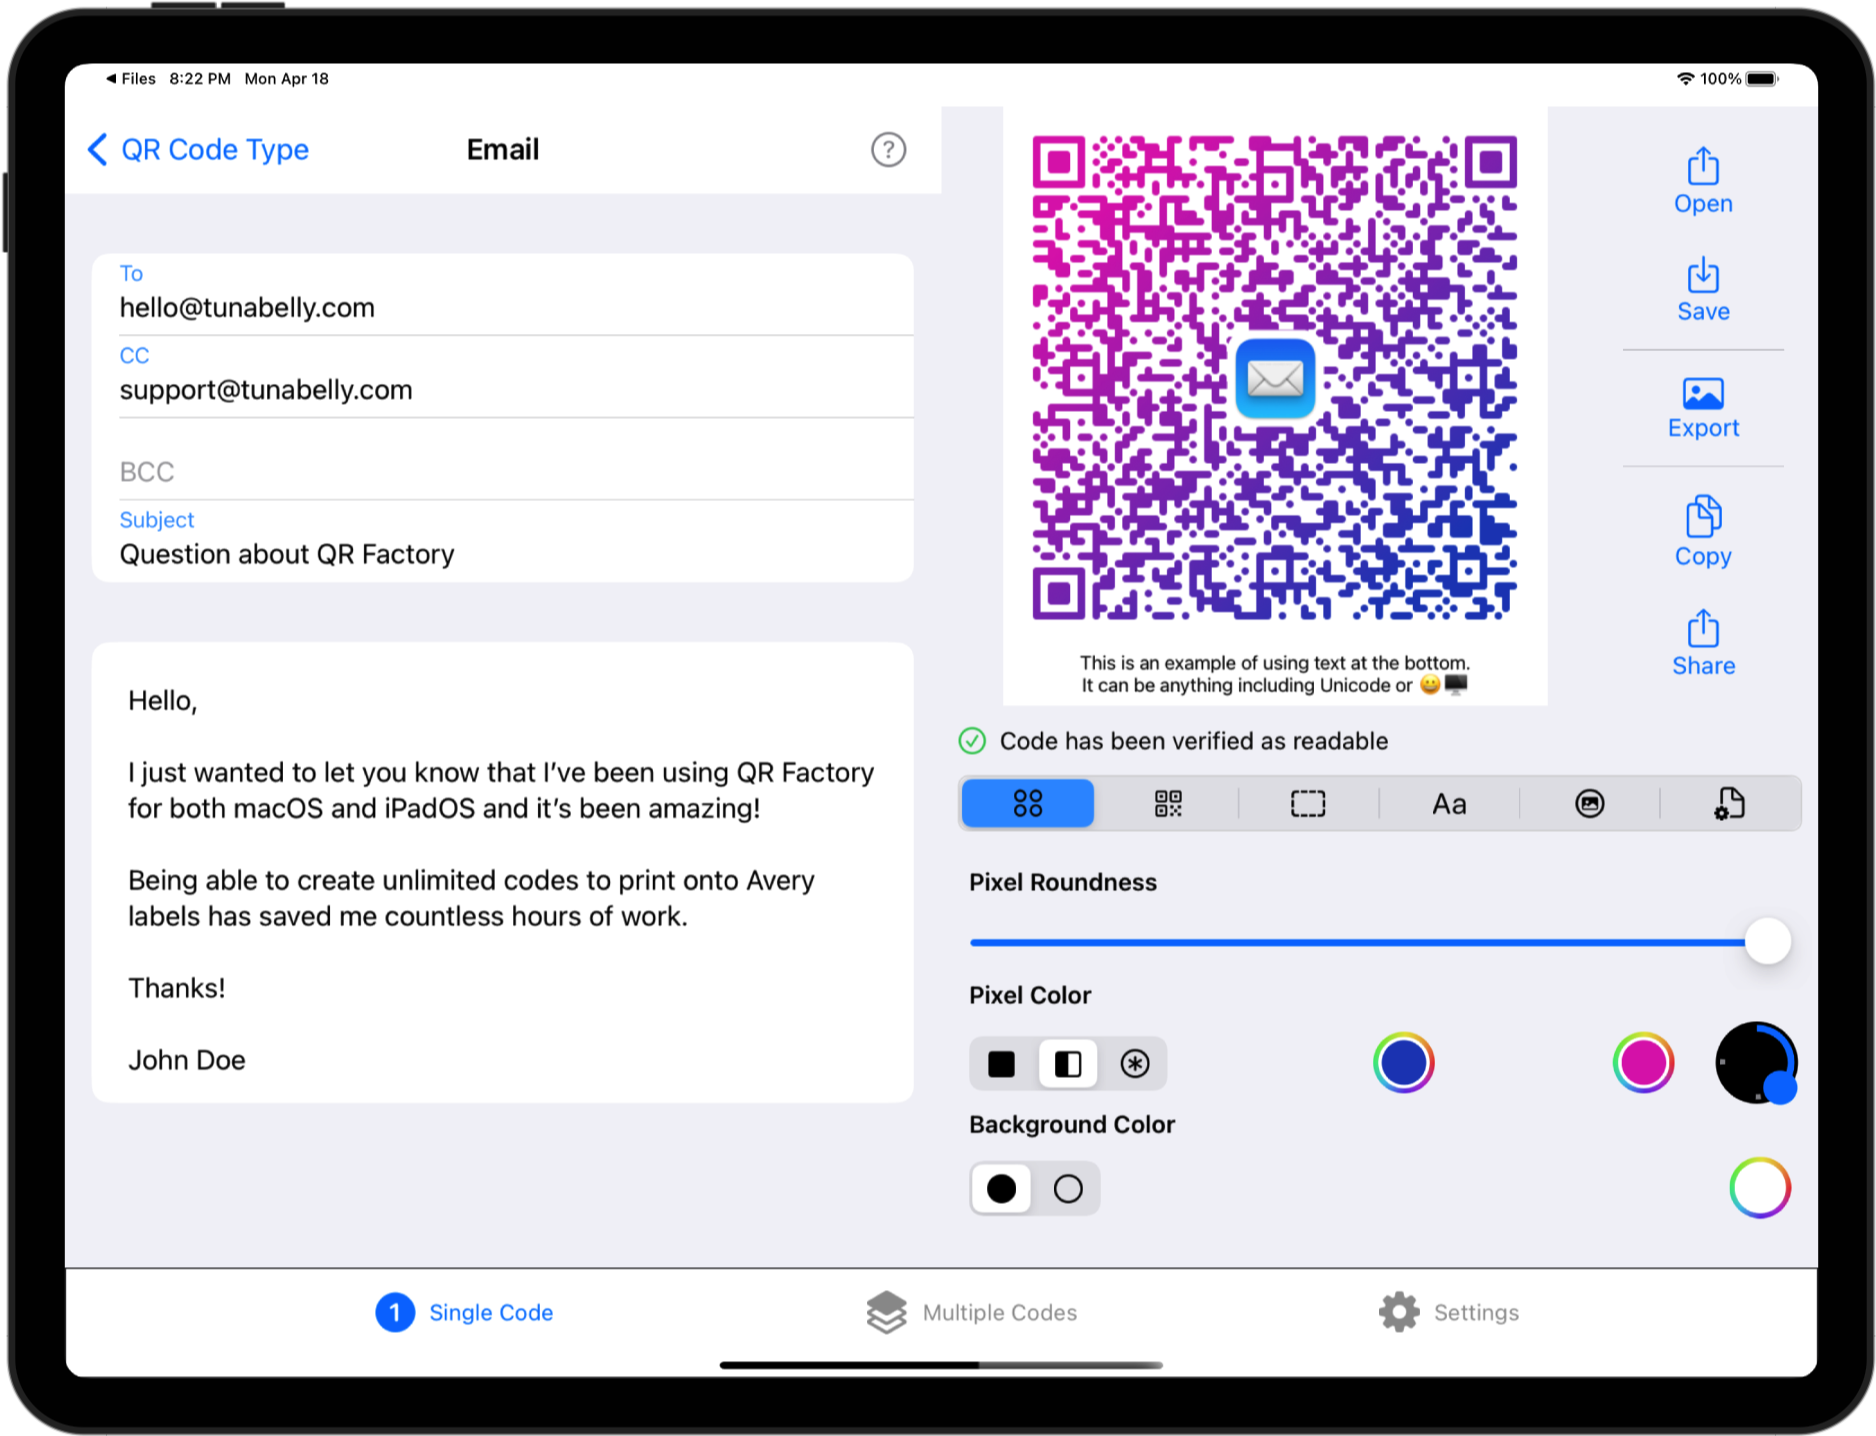The height and width of the screenshot is (1436, 1876).
Task: Open help with the question mark icon
Action: pos(887,150)
